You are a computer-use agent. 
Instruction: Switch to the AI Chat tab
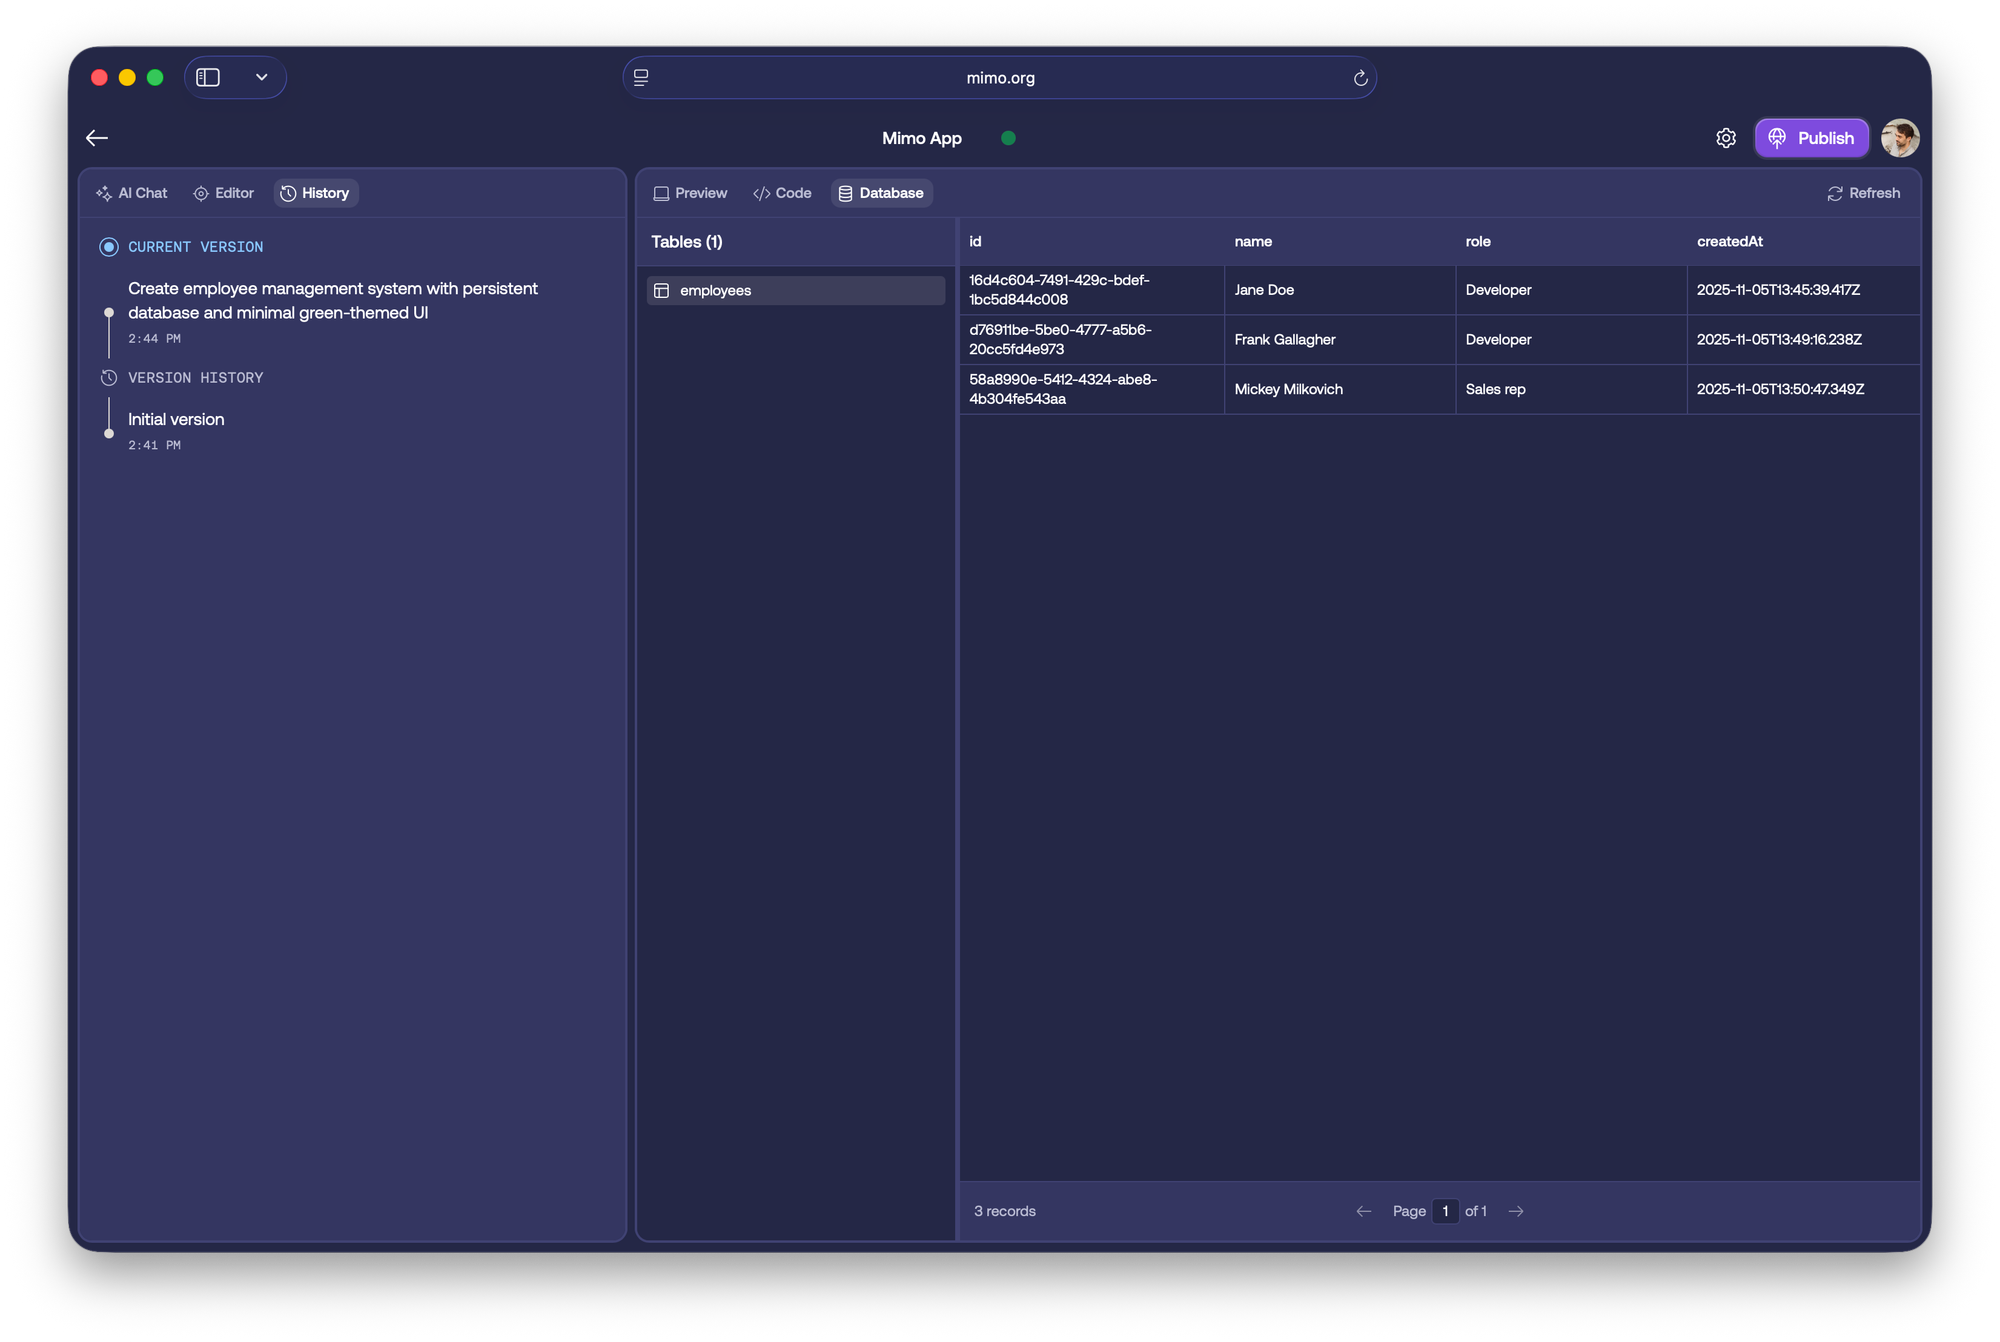pyautogui.click(x=132, y=193)
